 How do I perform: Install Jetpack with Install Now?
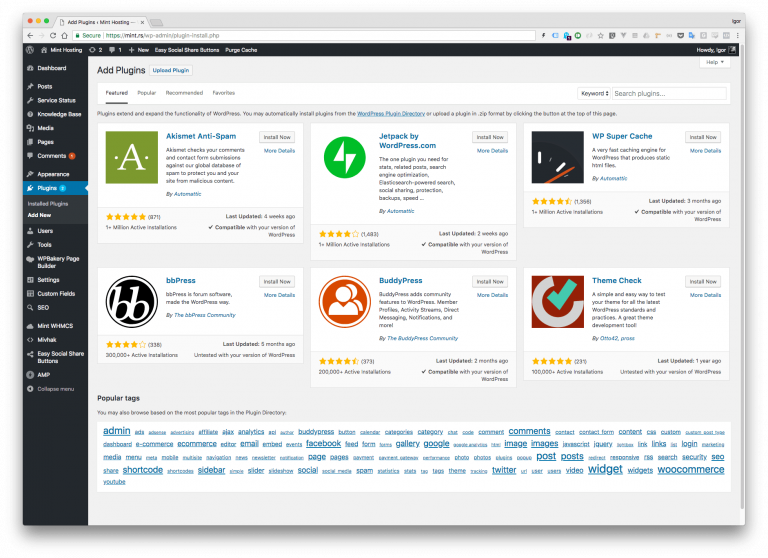(490, 137)
